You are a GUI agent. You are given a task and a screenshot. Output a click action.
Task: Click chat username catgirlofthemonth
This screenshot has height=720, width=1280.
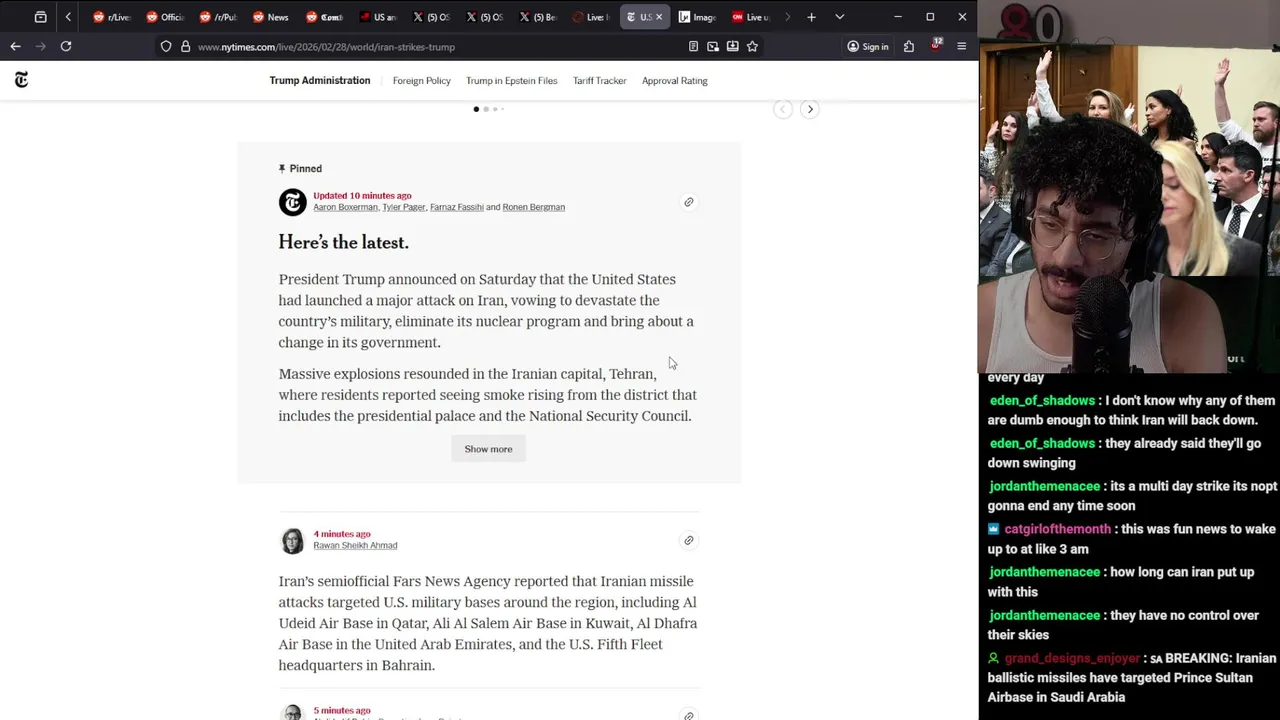coord(1057,529)
